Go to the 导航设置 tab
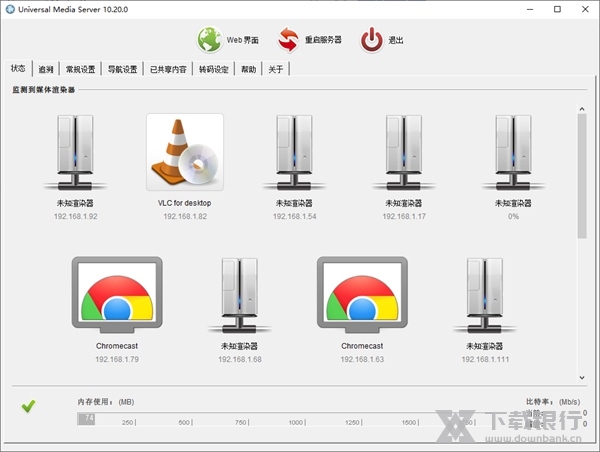The height and width of the screenshot is (452, 600). point(122,70)
